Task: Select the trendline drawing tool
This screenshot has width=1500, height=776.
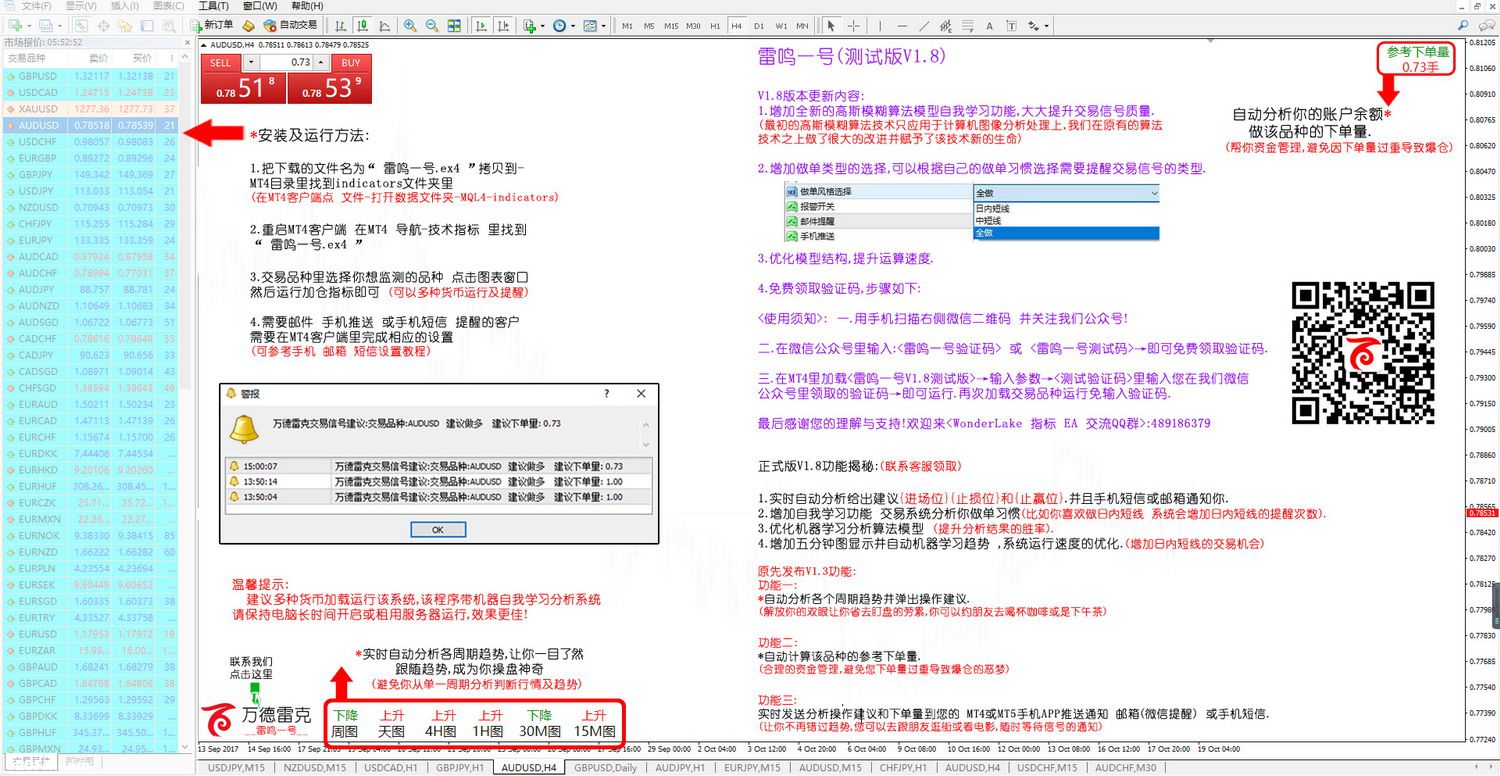Action: pyautogui.click(x=924, y=25)
